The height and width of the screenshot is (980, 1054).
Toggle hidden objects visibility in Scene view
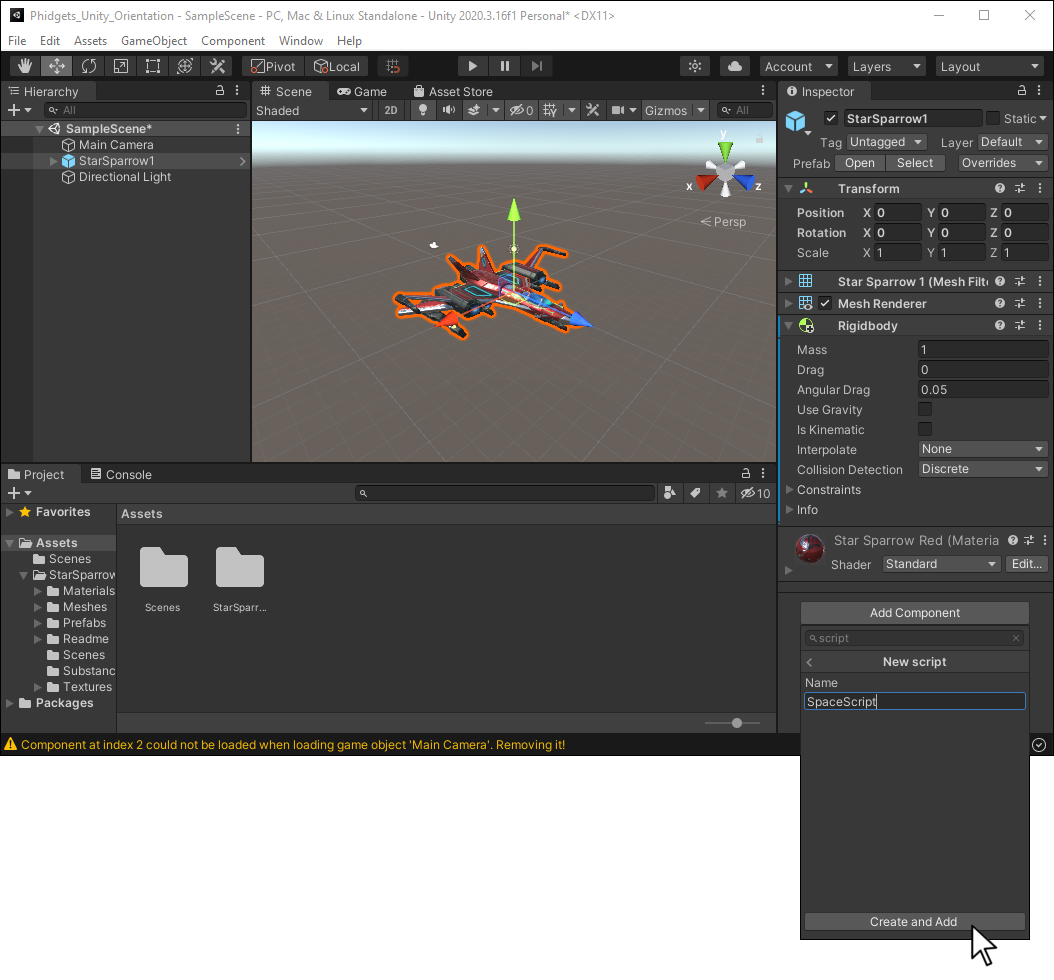[x=521, y=110]
